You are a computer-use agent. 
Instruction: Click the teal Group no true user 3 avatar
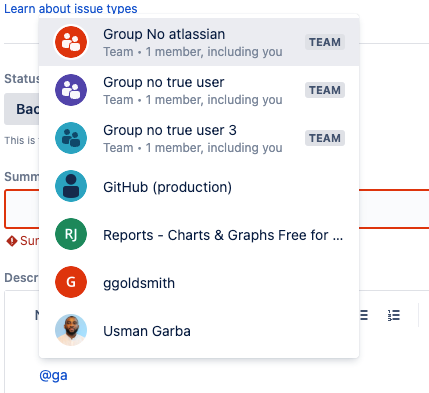[x=71, y=138]
